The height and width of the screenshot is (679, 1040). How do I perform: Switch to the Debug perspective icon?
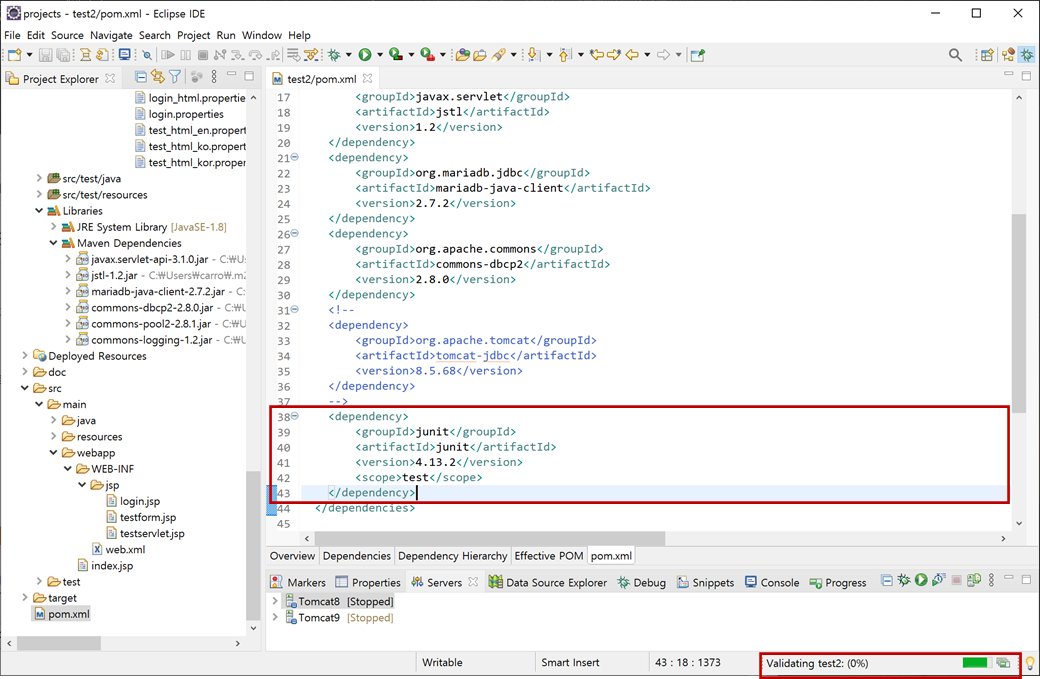click(x=1027, y=55)
